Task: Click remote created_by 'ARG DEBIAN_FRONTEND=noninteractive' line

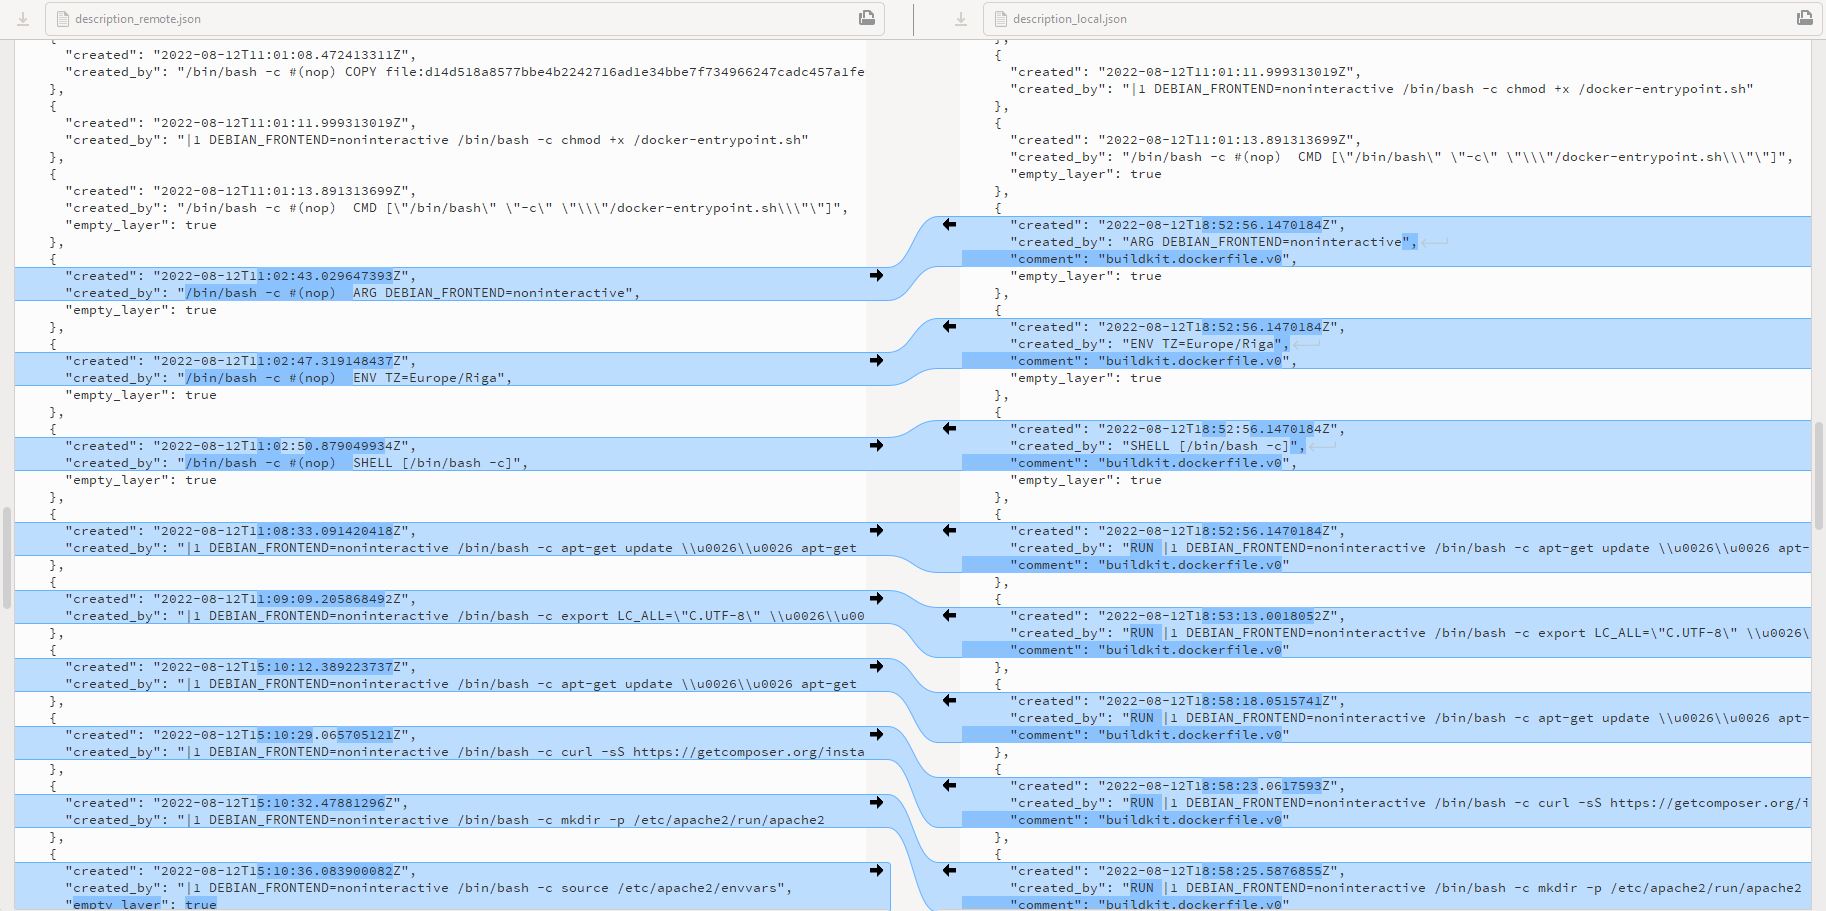Action: pos(352,293)
